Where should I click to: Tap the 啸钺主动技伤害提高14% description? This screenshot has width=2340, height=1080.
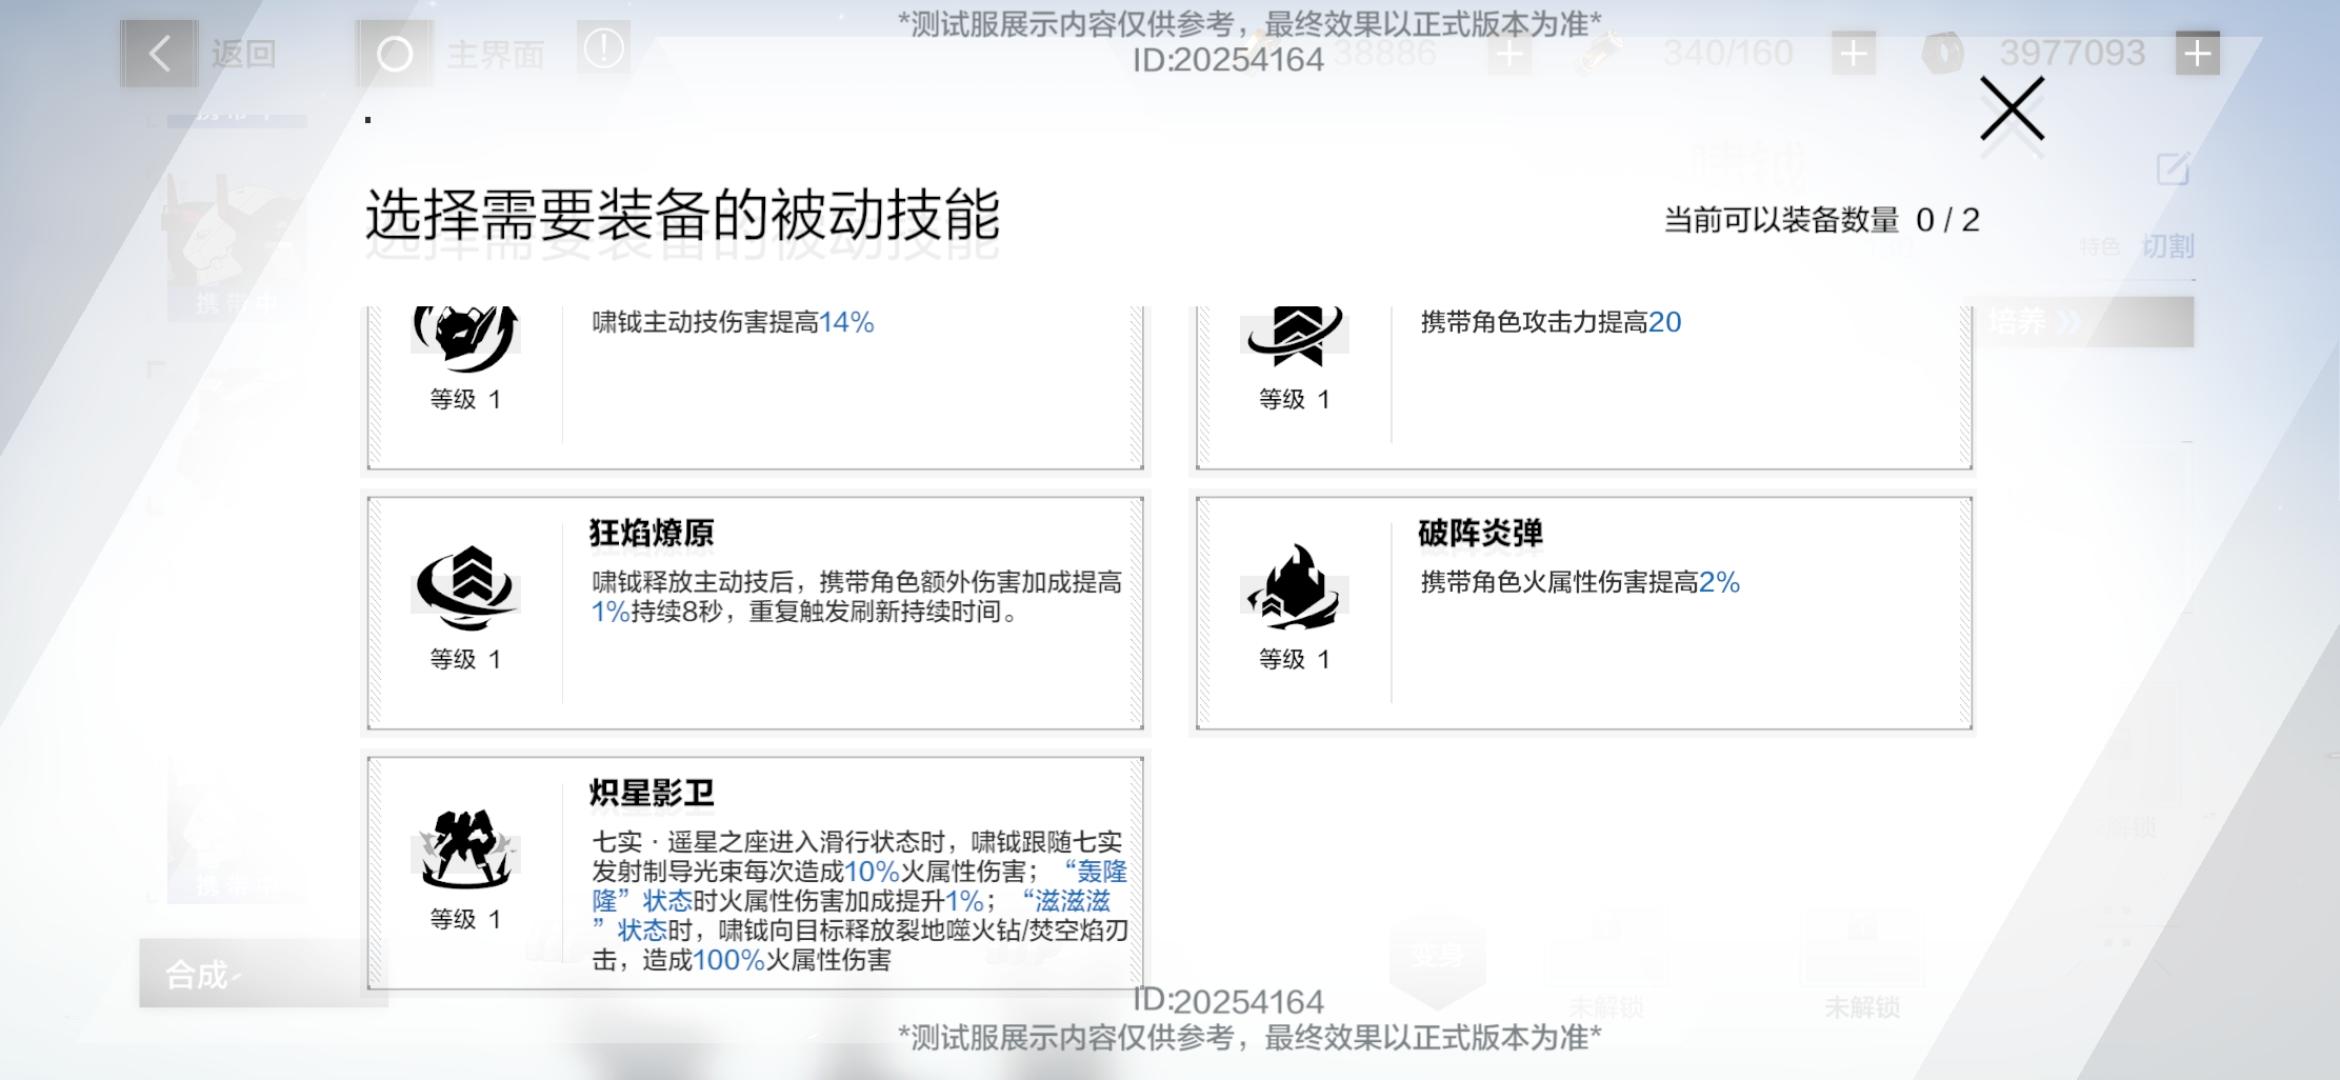coord(733,322)
